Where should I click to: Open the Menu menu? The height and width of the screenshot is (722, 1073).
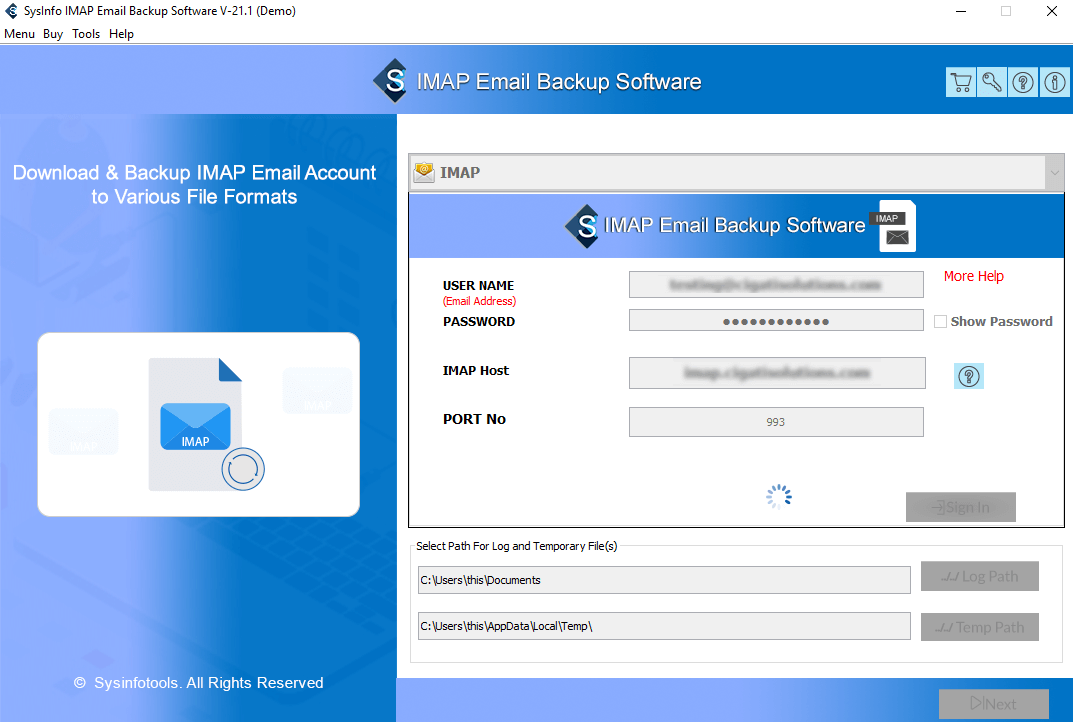point(19,34)
